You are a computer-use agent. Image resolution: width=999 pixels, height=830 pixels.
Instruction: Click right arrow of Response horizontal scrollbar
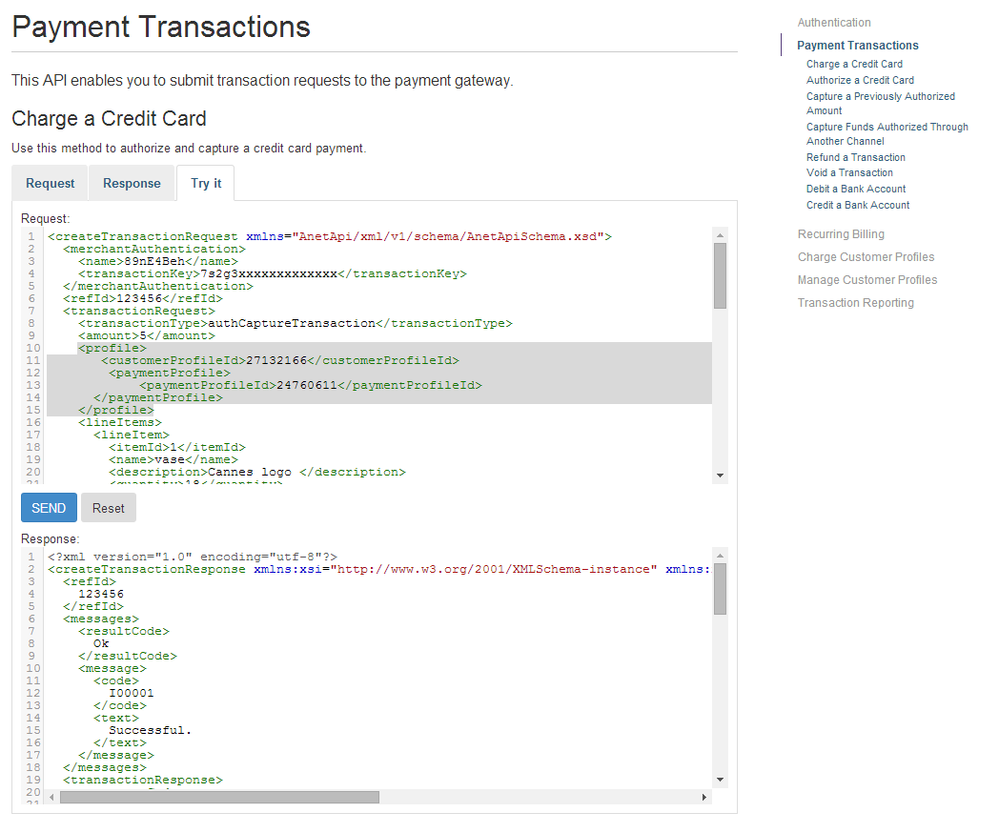704,797
